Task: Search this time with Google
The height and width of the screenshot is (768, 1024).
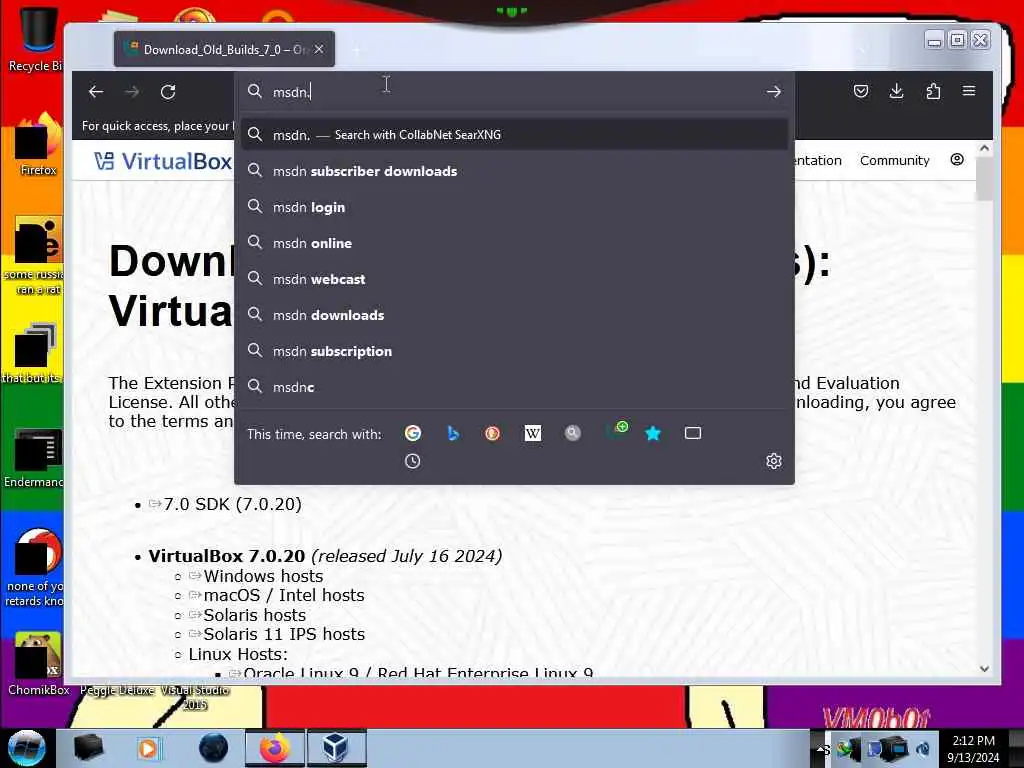Action: (x=413, y=433)
